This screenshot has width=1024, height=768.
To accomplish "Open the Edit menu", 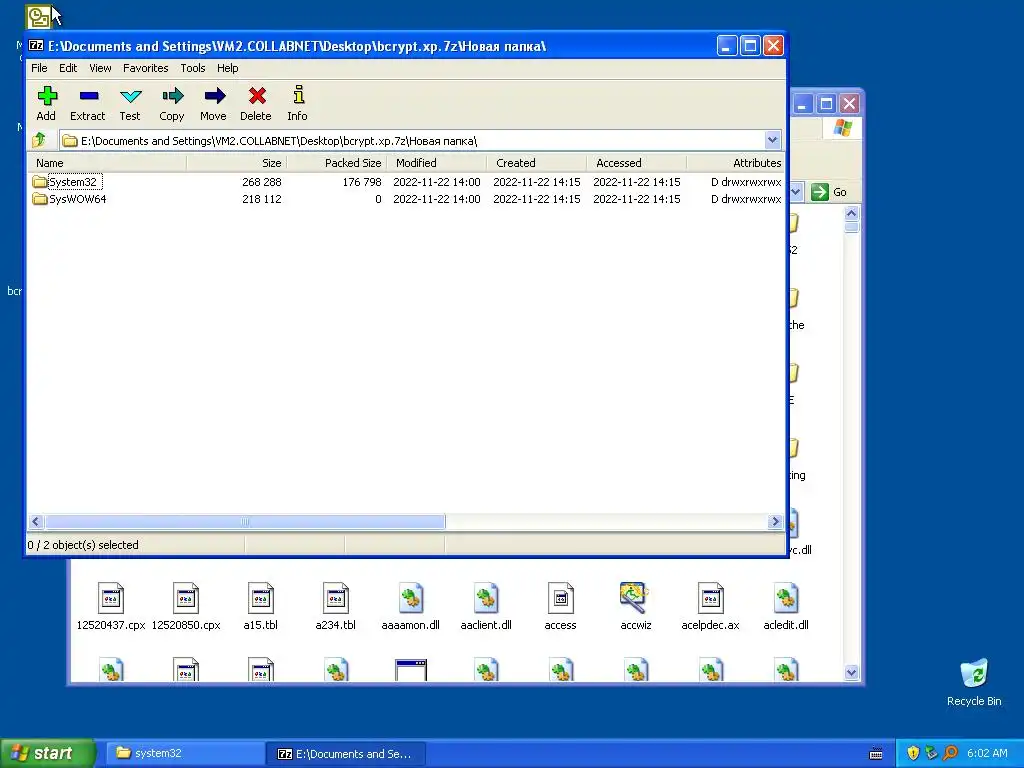I will 68,68.
